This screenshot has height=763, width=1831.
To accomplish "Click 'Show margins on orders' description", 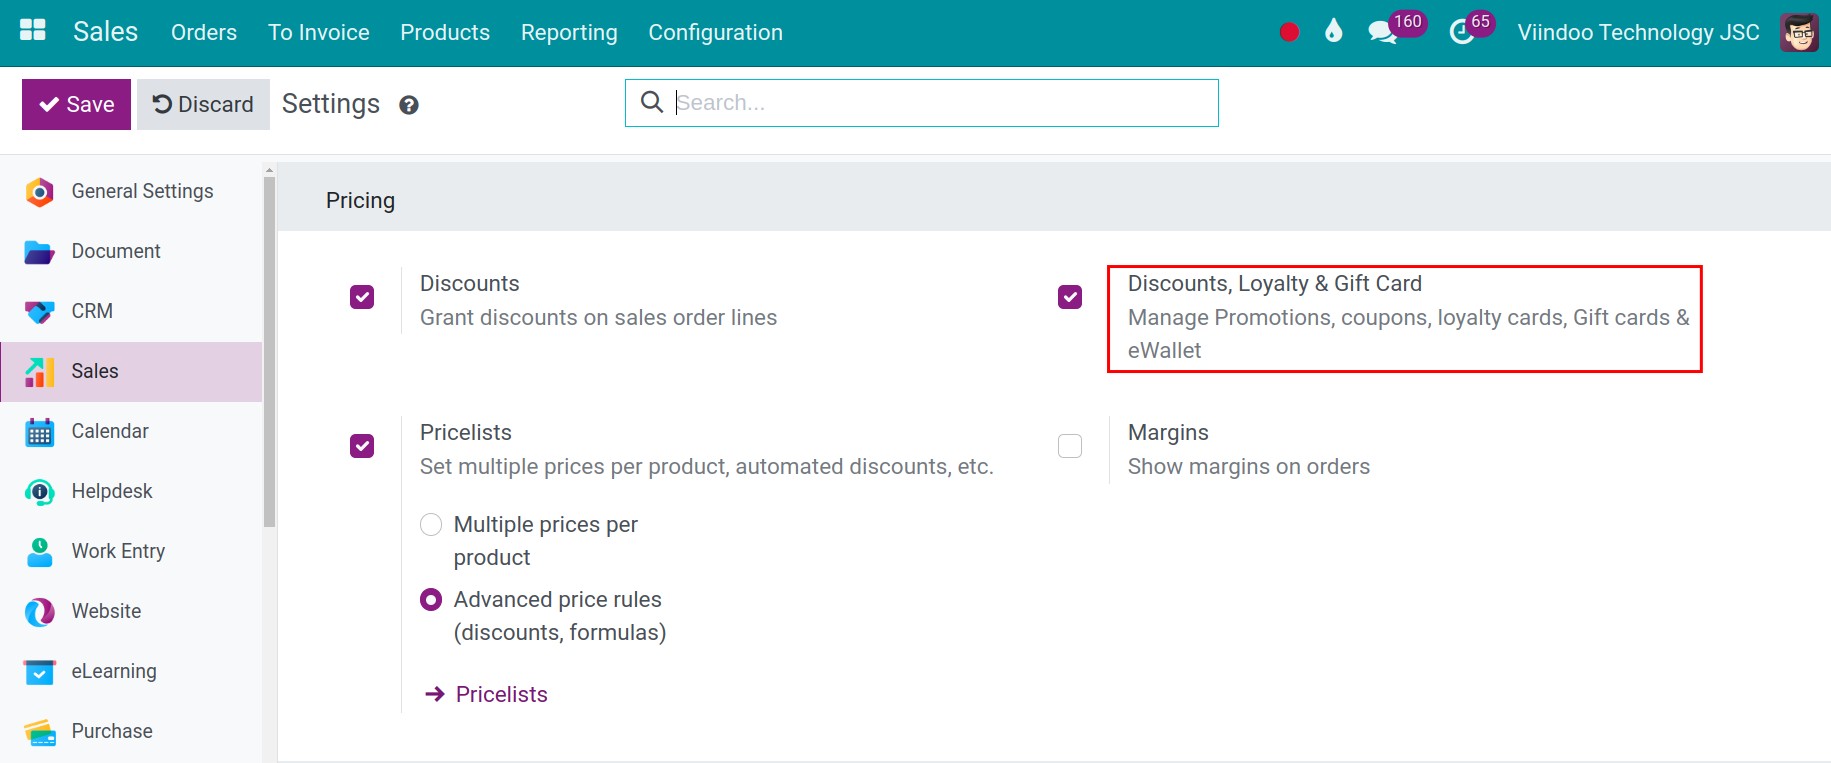I will pos(1249,466).
